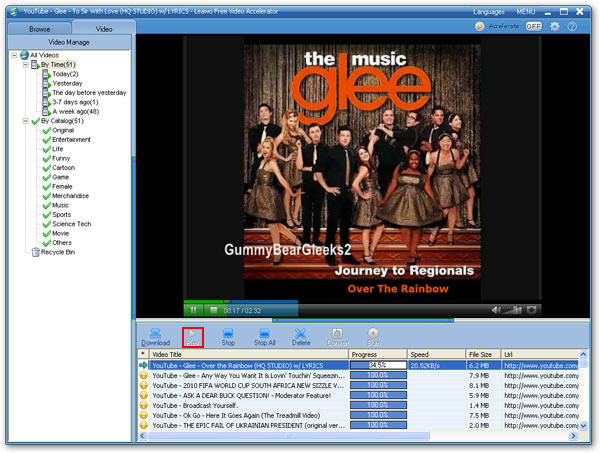The width and height of the screenshot is (600, 453).
Task: Select the Cartoon catalog
Action: tap(64, 168)
